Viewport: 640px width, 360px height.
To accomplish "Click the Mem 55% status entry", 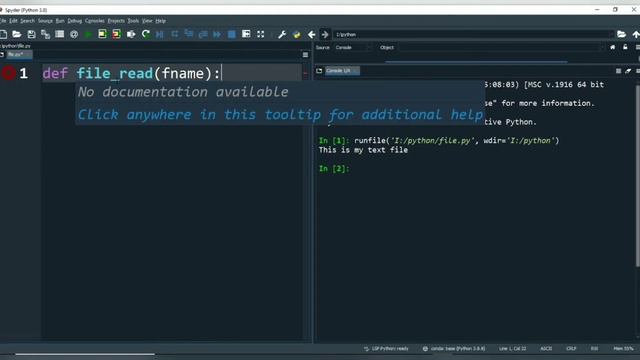I will (x=623, y=349).
